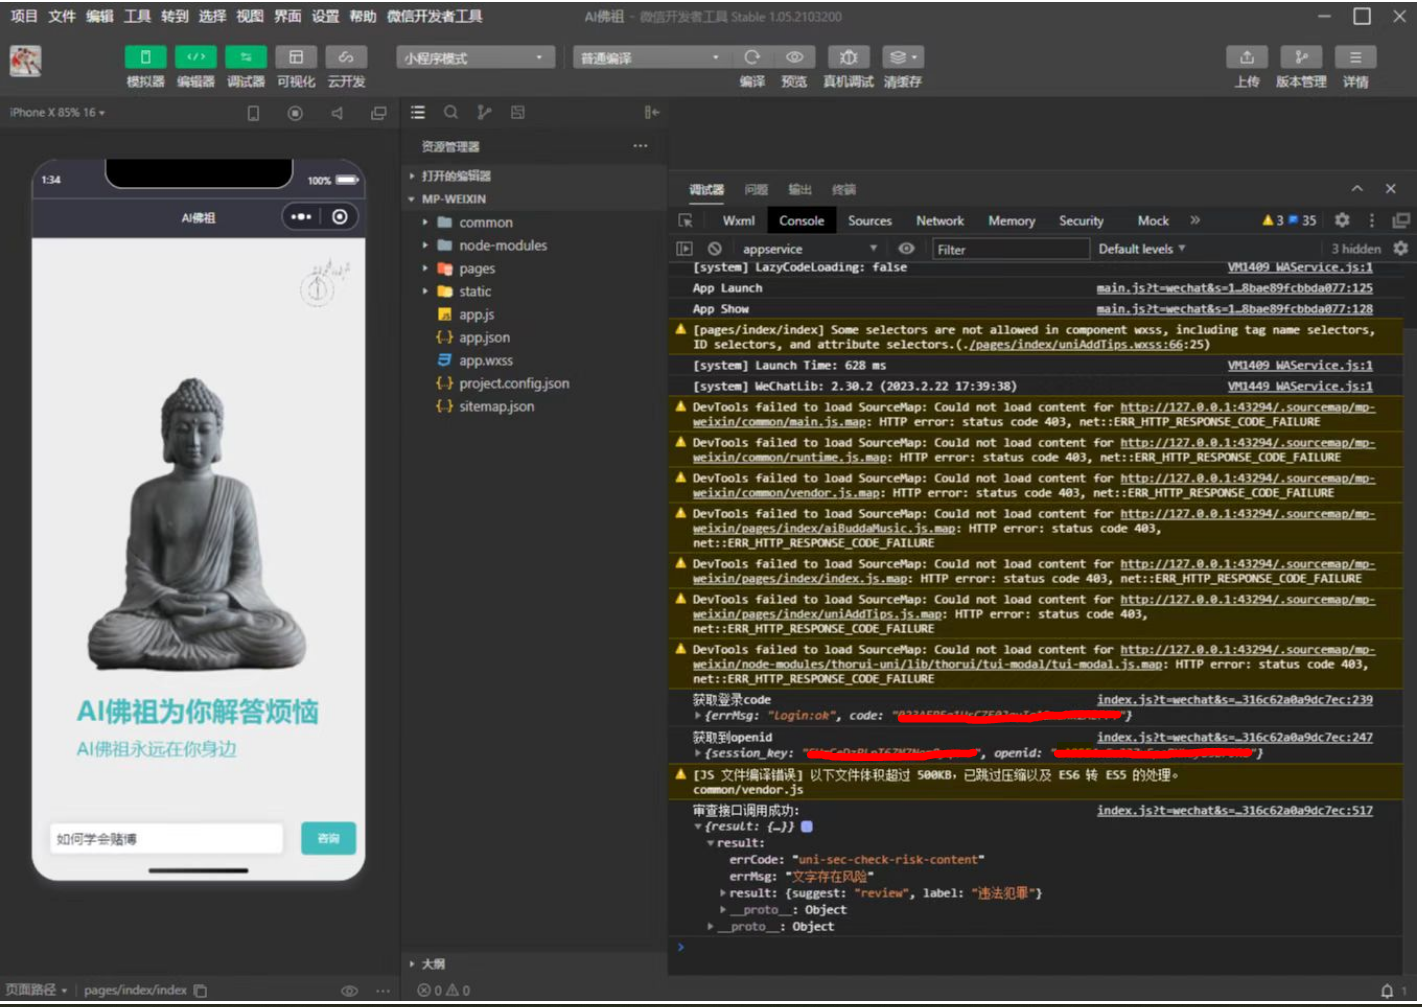Show more devtools tabs with »

click(x=1195, y=220)
